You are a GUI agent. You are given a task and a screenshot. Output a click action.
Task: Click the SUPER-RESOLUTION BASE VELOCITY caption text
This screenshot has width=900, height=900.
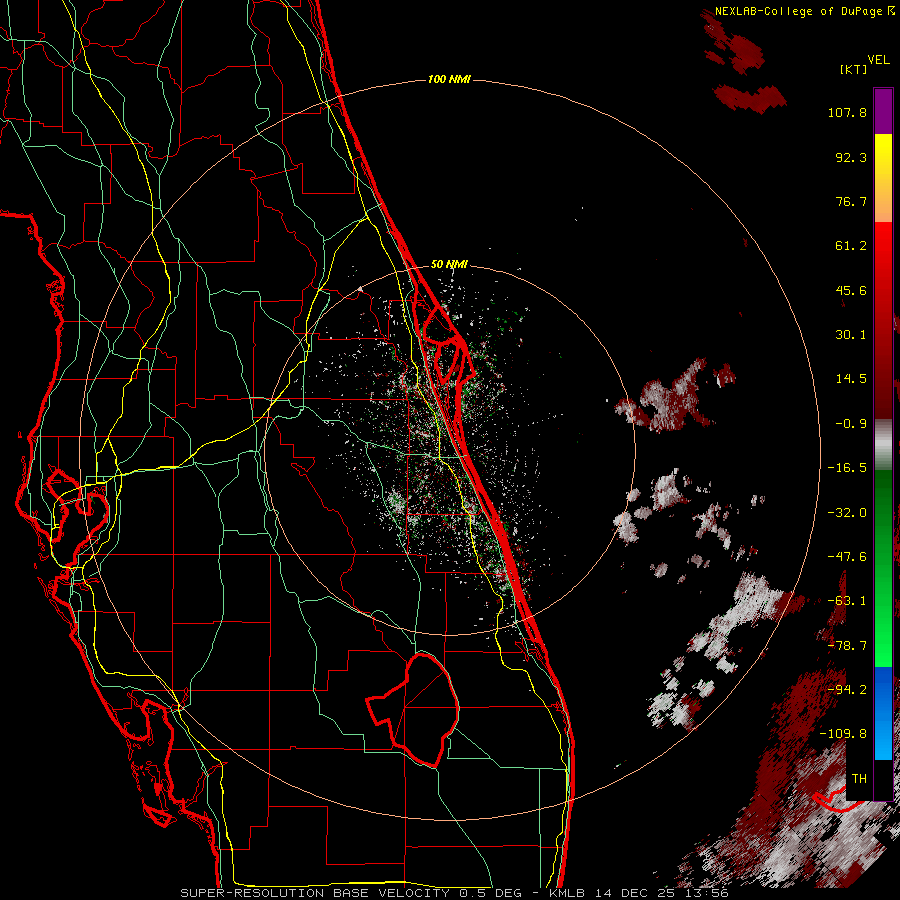coord(315,893)
